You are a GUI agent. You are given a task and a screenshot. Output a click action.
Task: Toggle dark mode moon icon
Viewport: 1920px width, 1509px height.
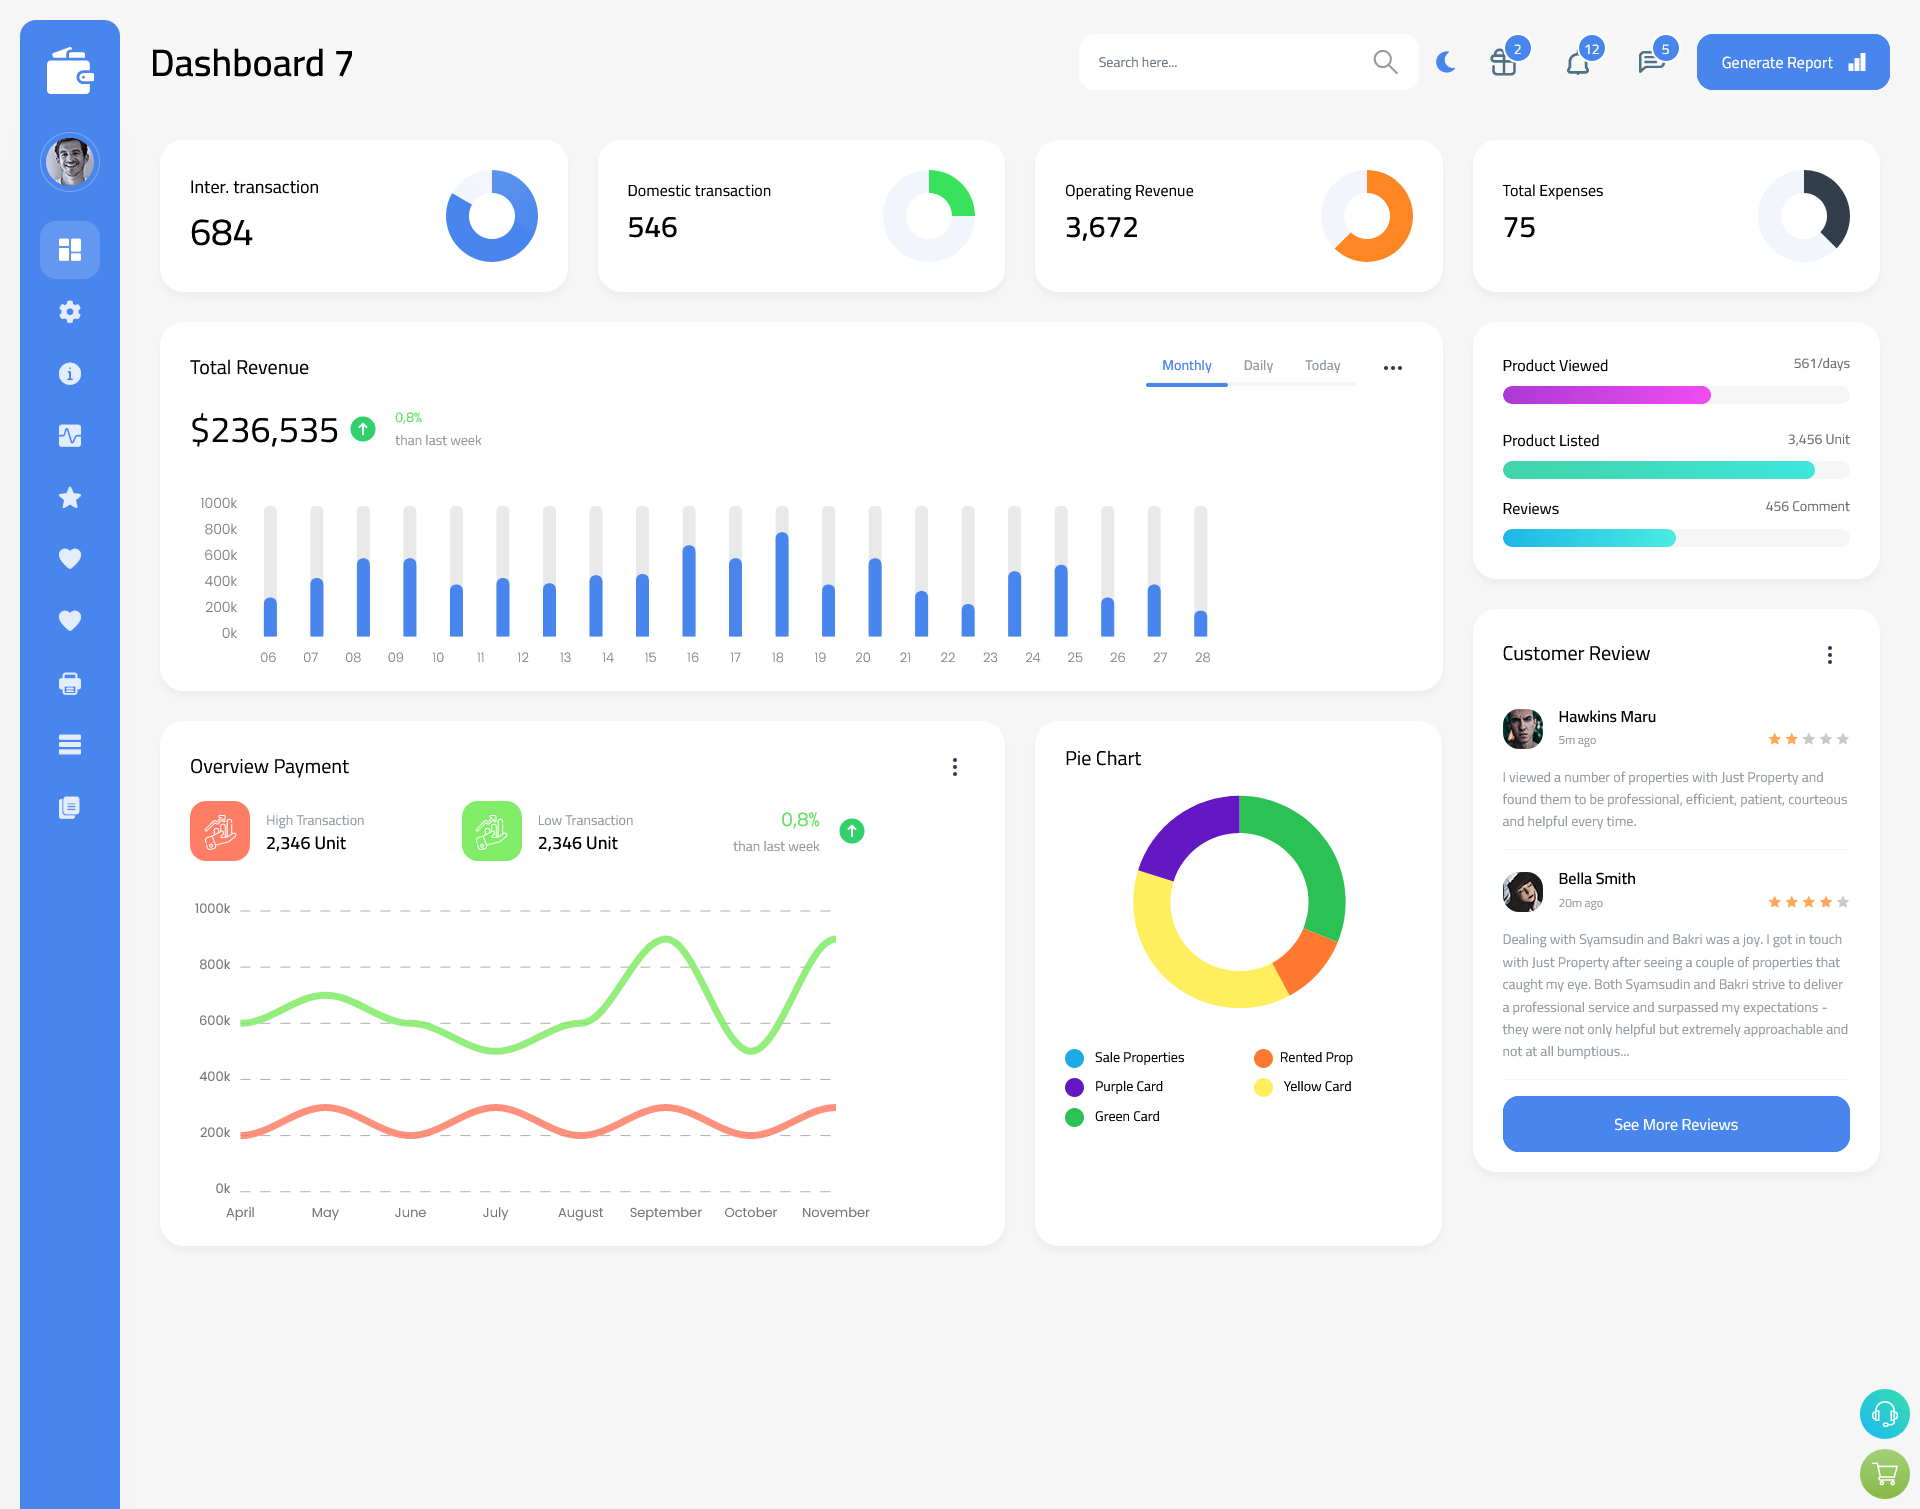pos(1445,61)
